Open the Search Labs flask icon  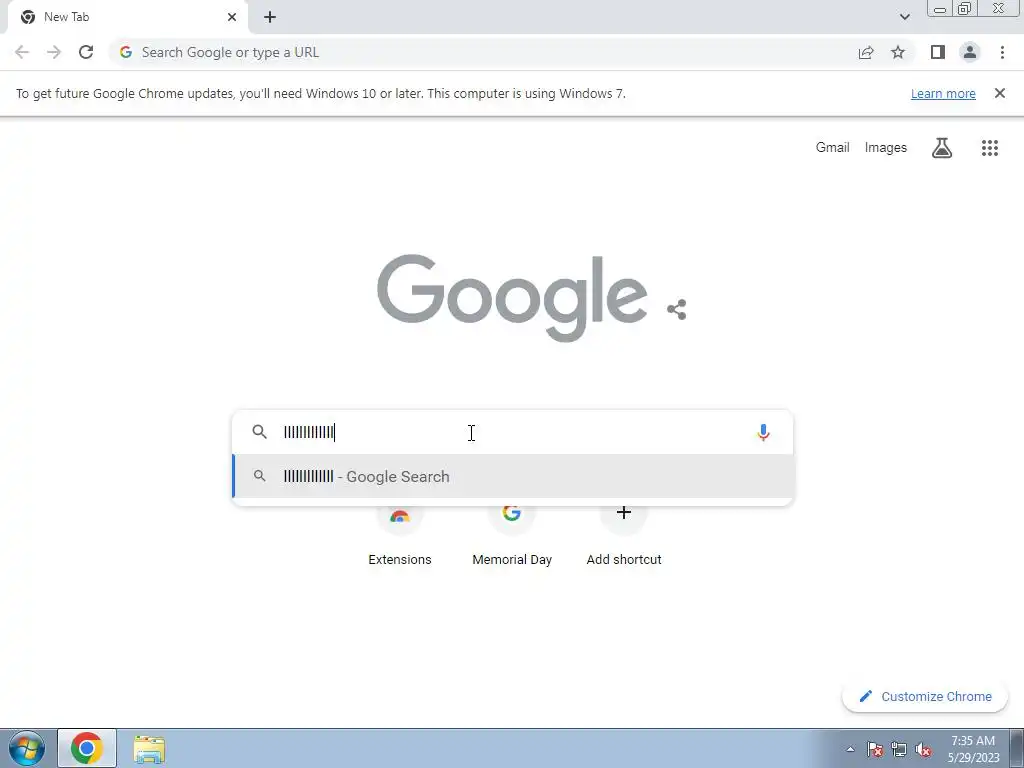(942, 148)
